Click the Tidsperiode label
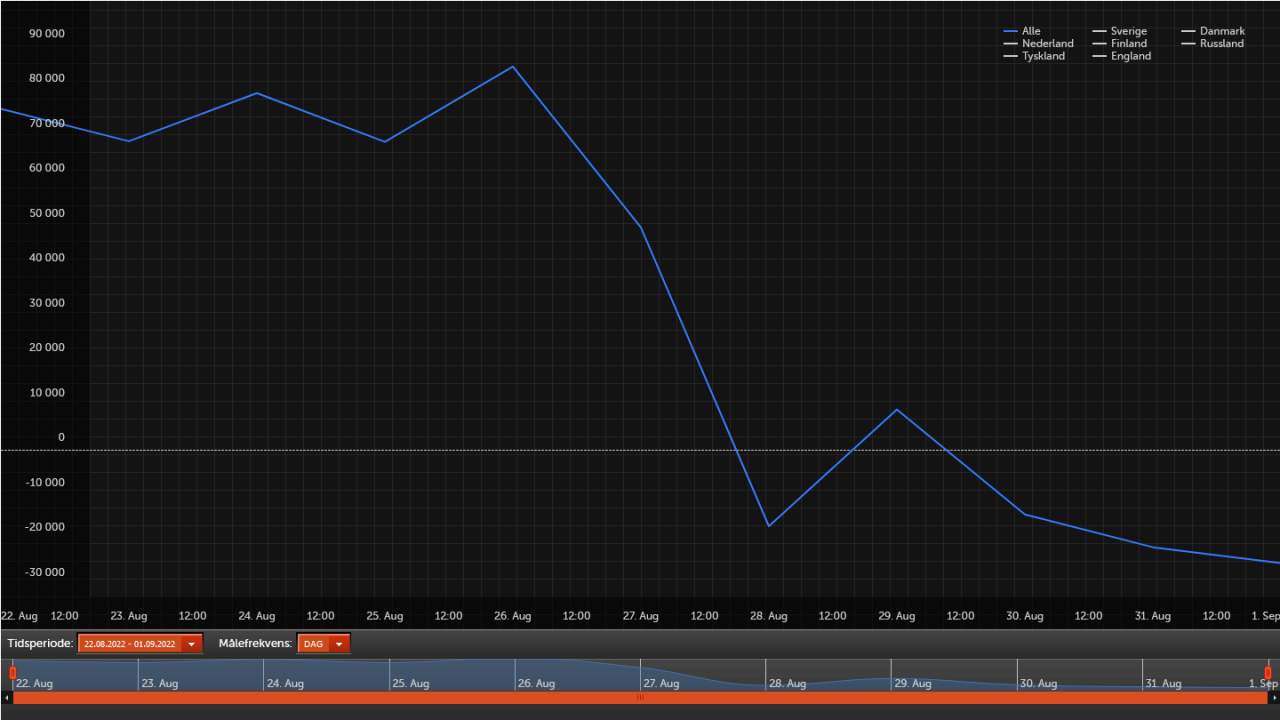 pos(40,644)
